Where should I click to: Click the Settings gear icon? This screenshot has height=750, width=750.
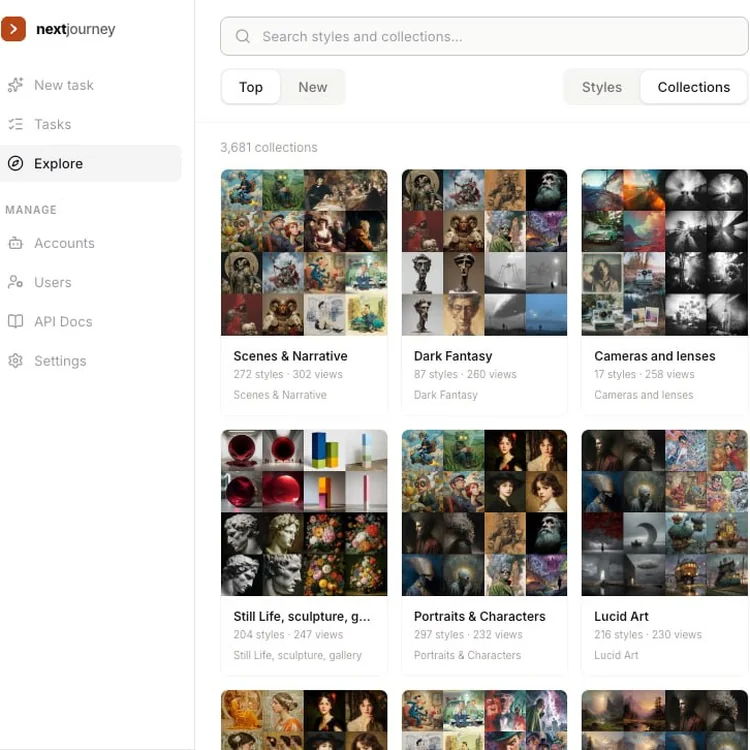click(15, 361)
